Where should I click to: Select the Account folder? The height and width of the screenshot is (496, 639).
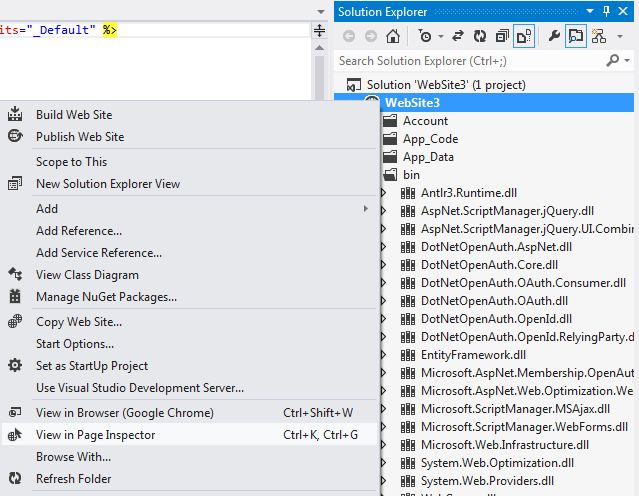tap(425, 121)
